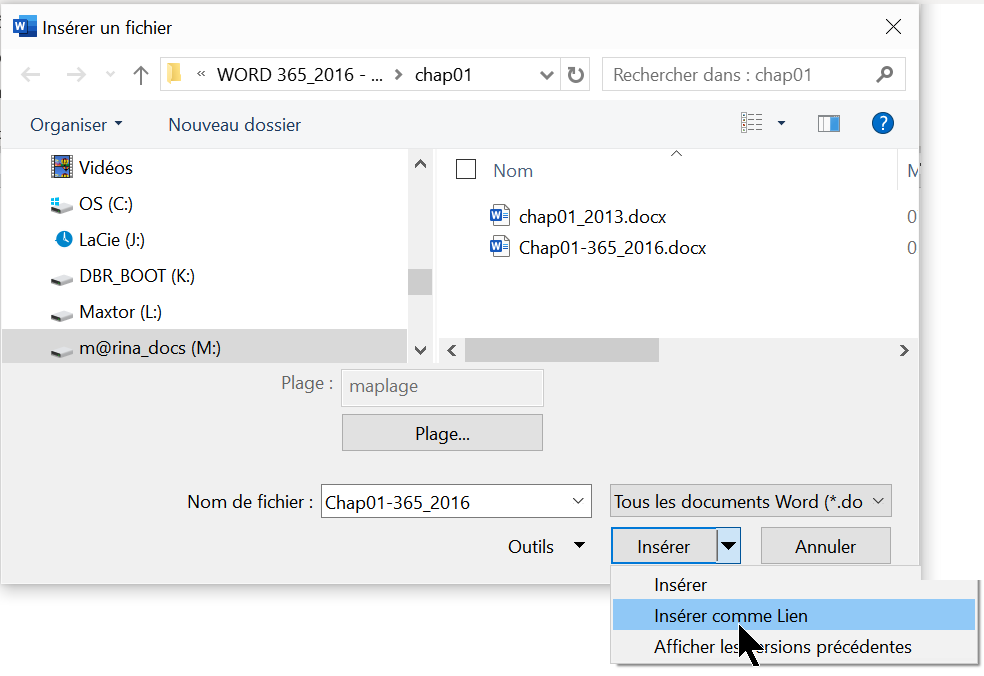
Task: Tick the select-all checkbox beside Nom
Action: pyautogui.click(x=466, y=170)
